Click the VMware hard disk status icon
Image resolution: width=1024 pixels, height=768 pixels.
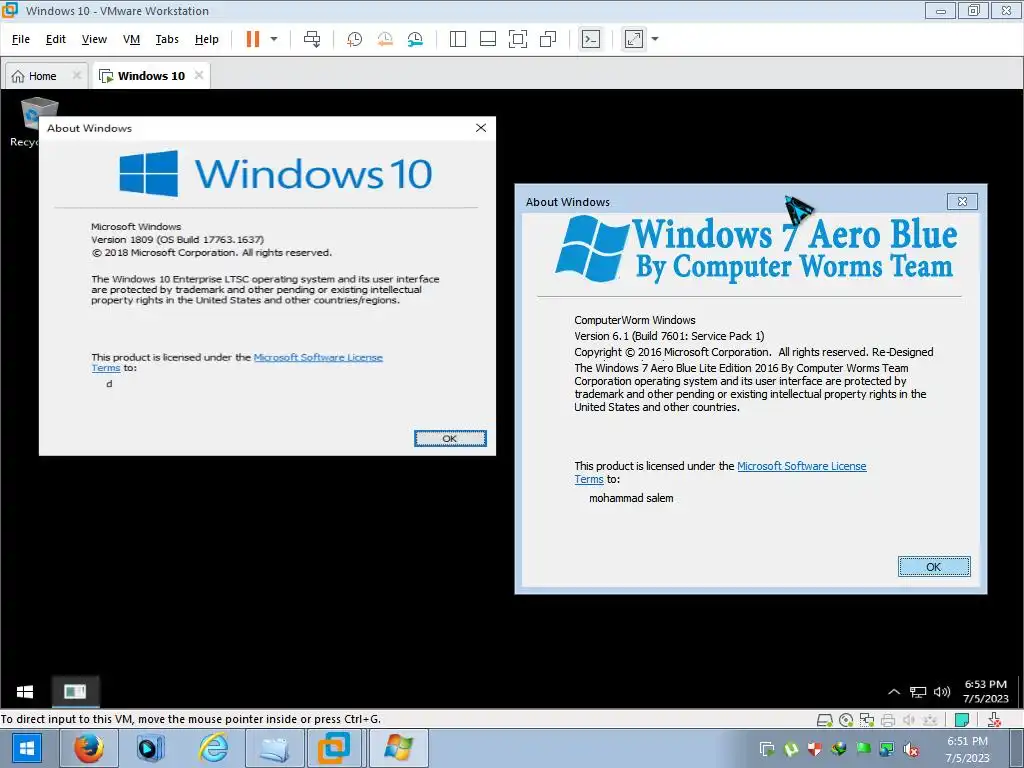(x=824, y=720)
